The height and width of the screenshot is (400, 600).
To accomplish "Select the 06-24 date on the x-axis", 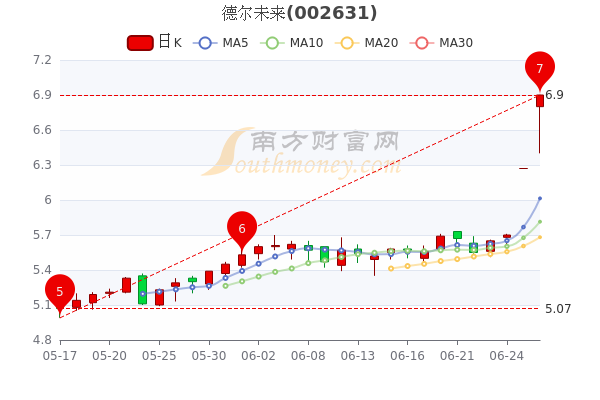I will pyautogui.click(x=507, y=355).
